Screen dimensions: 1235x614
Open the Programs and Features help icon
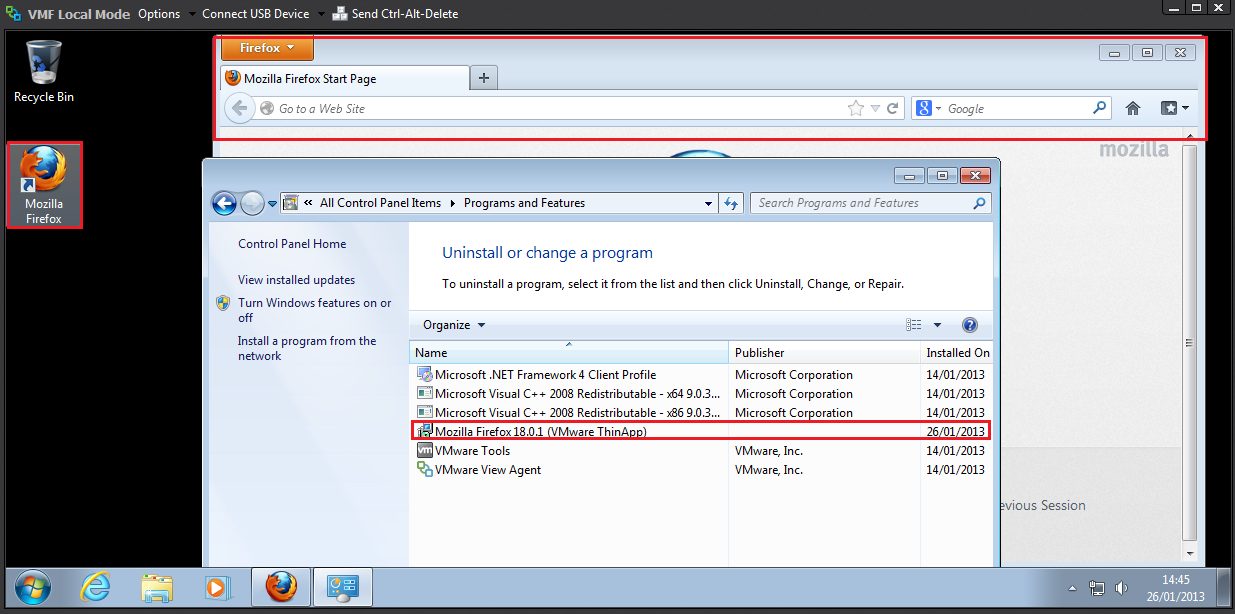coord(969,325)
